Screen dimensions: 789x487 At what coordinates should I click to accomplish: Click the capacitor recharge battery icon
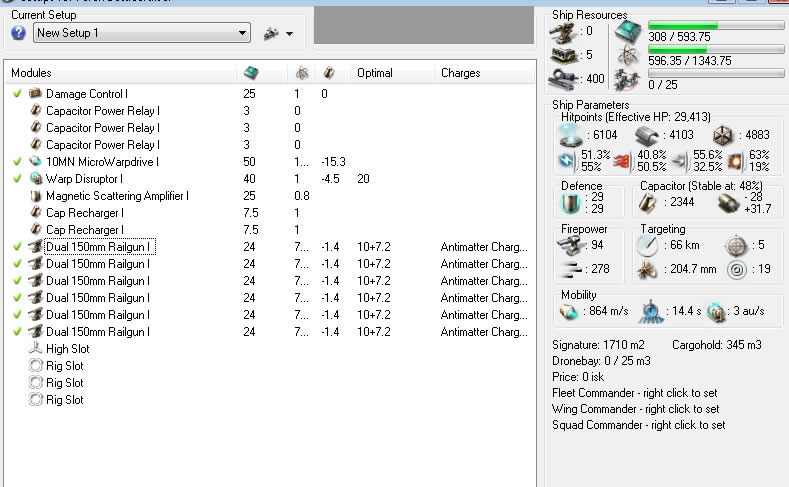(728, 203)
